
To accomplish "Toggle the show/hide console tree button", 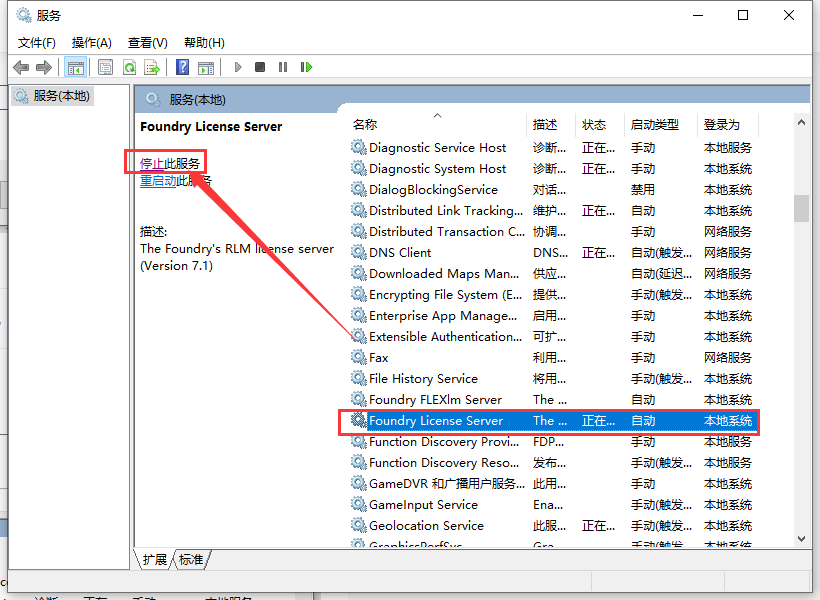I will [74, 67].
